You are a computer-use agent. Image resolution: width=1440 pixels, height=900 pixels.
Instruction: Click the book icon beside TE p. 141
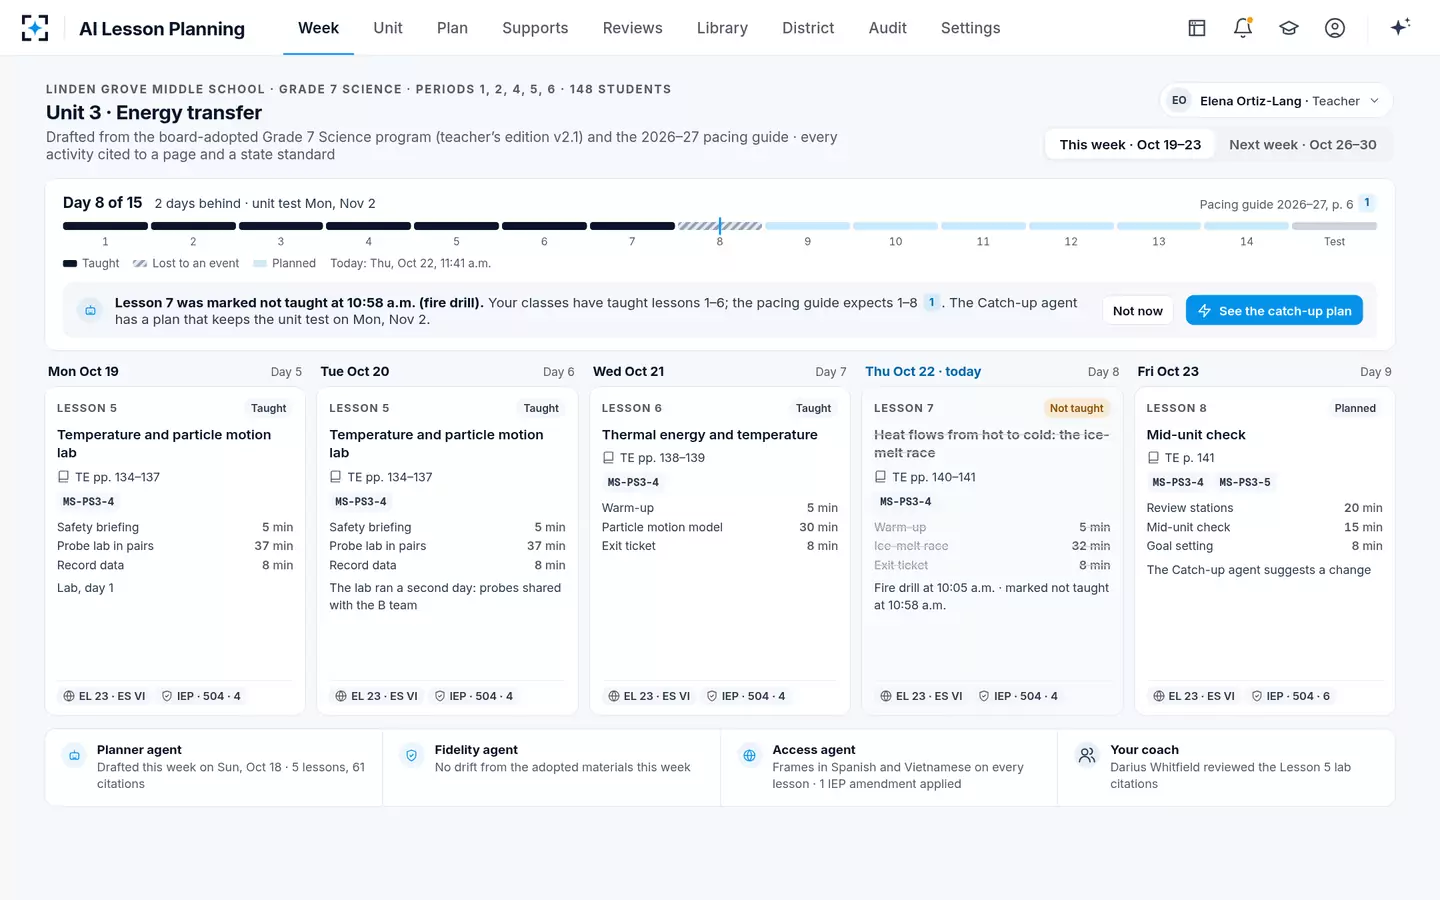(1153, 458)
